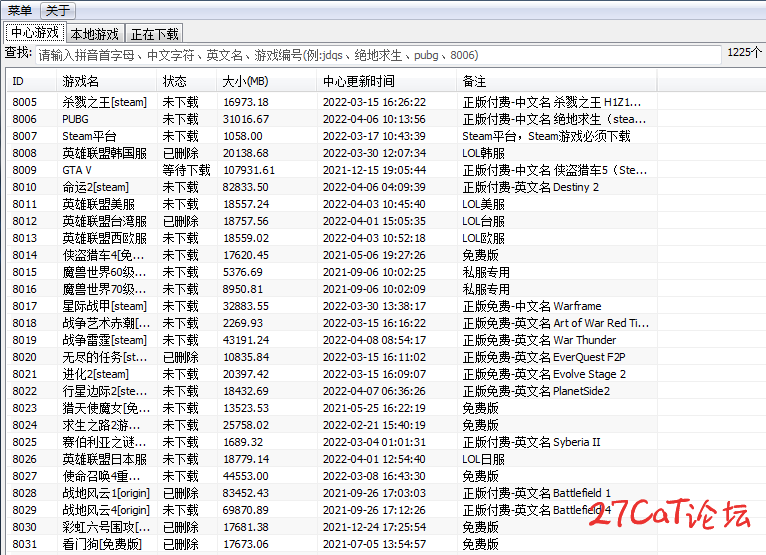This screenshot has height=555, width=766.
Task: Click the note LOL欧服
Action: pos(484,238)
